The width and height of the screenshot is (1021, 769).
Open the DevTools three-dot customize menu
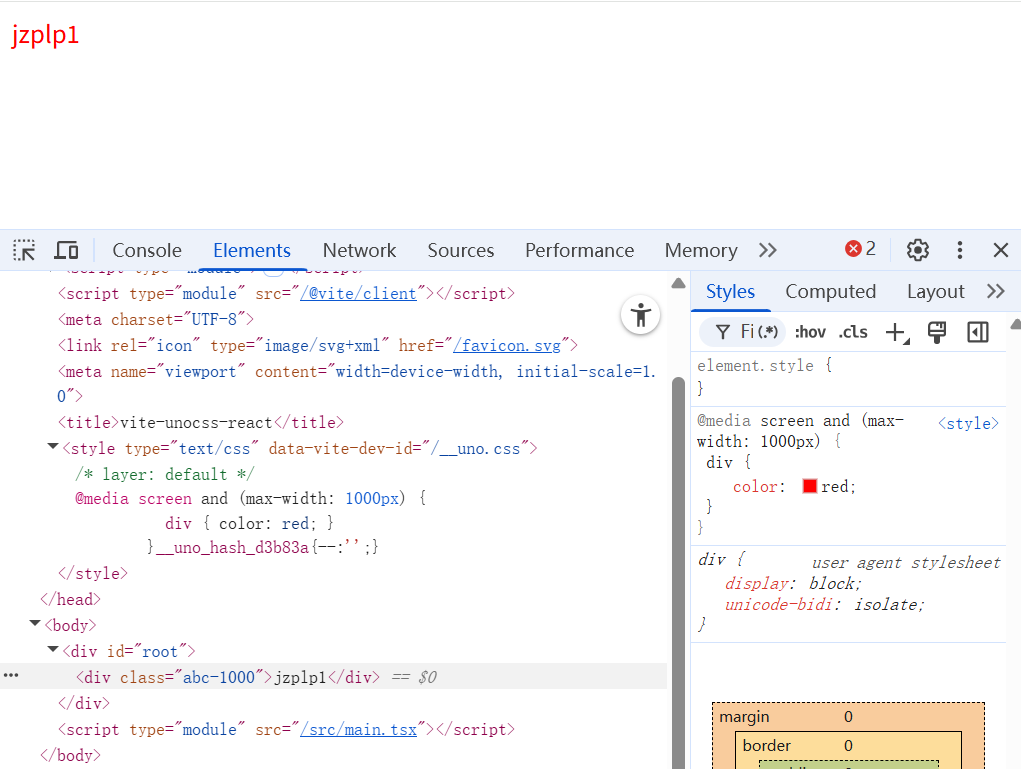(959, 250)
